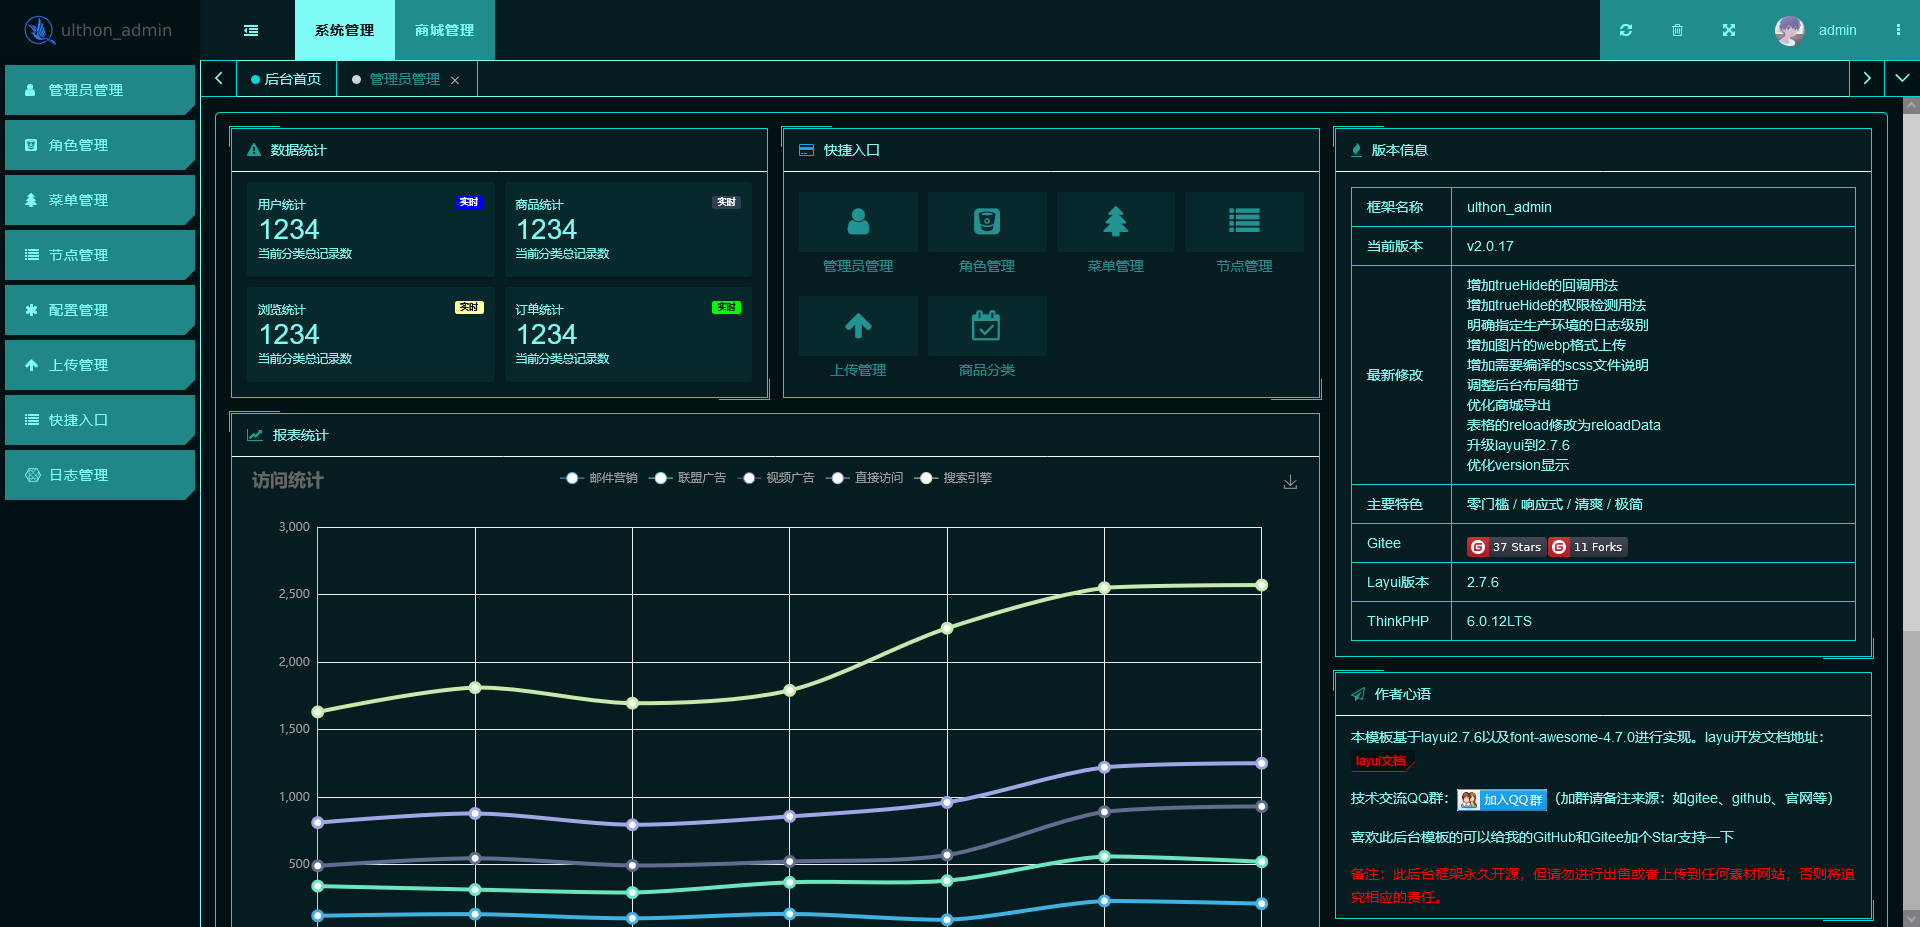Image resolution: width=1920 pixels, height=927 pixels.
Task: Close the 管理员管理 tab
Action: tap(455, 80)
